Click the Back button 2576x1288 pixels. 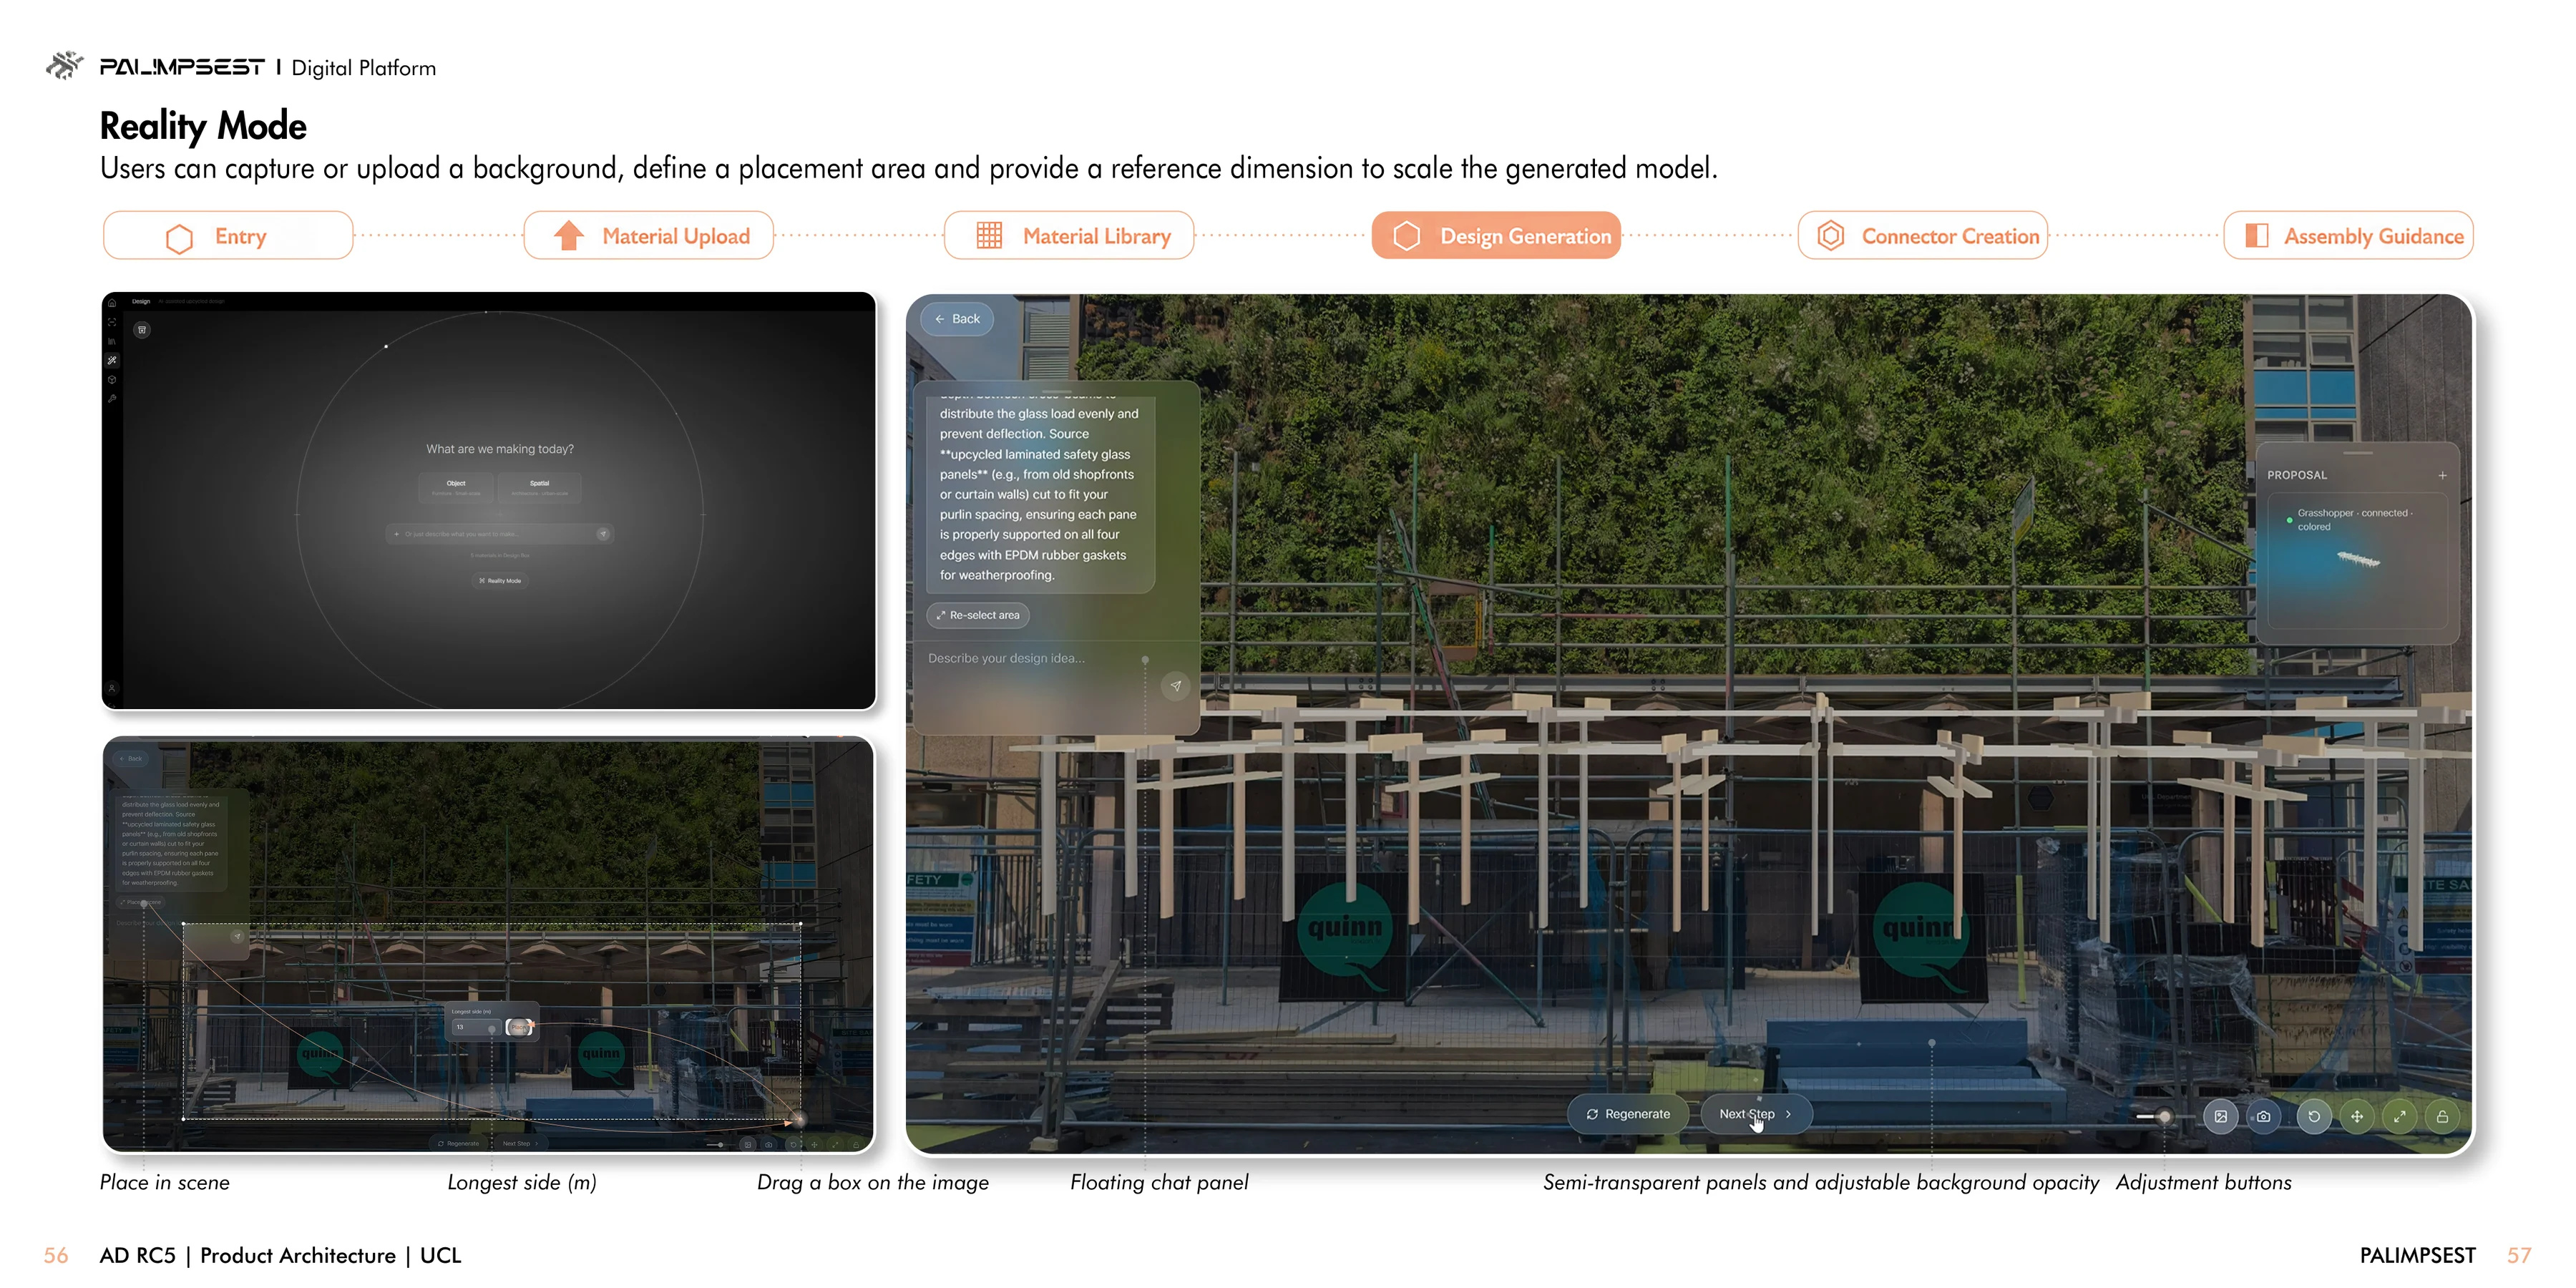957,319
